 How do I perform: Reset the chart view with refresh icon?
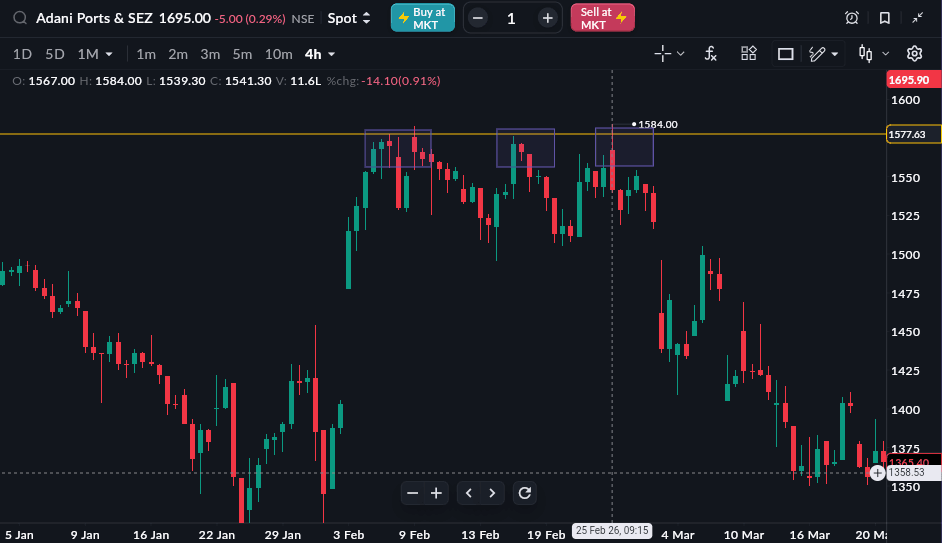524,493
